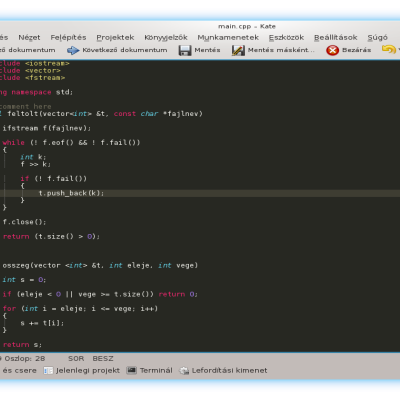Open the Könyvjelzők menu
Screen dimensions: 400x400
tap(166, 37)
